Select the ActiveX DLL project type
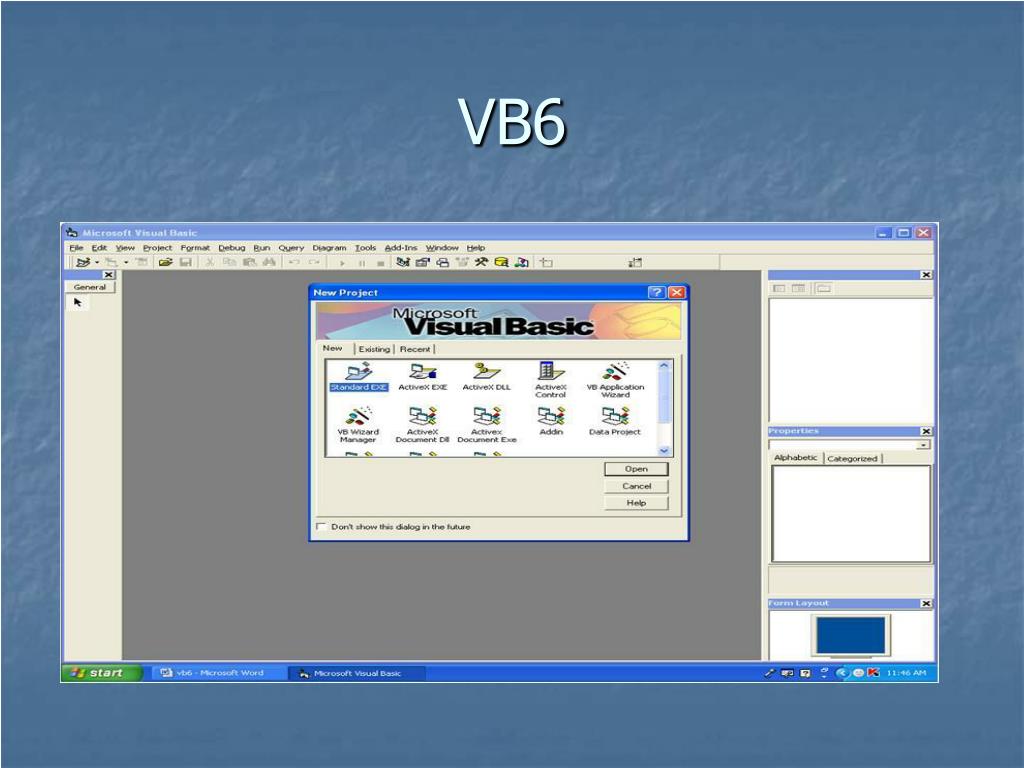 click(487, 377)
